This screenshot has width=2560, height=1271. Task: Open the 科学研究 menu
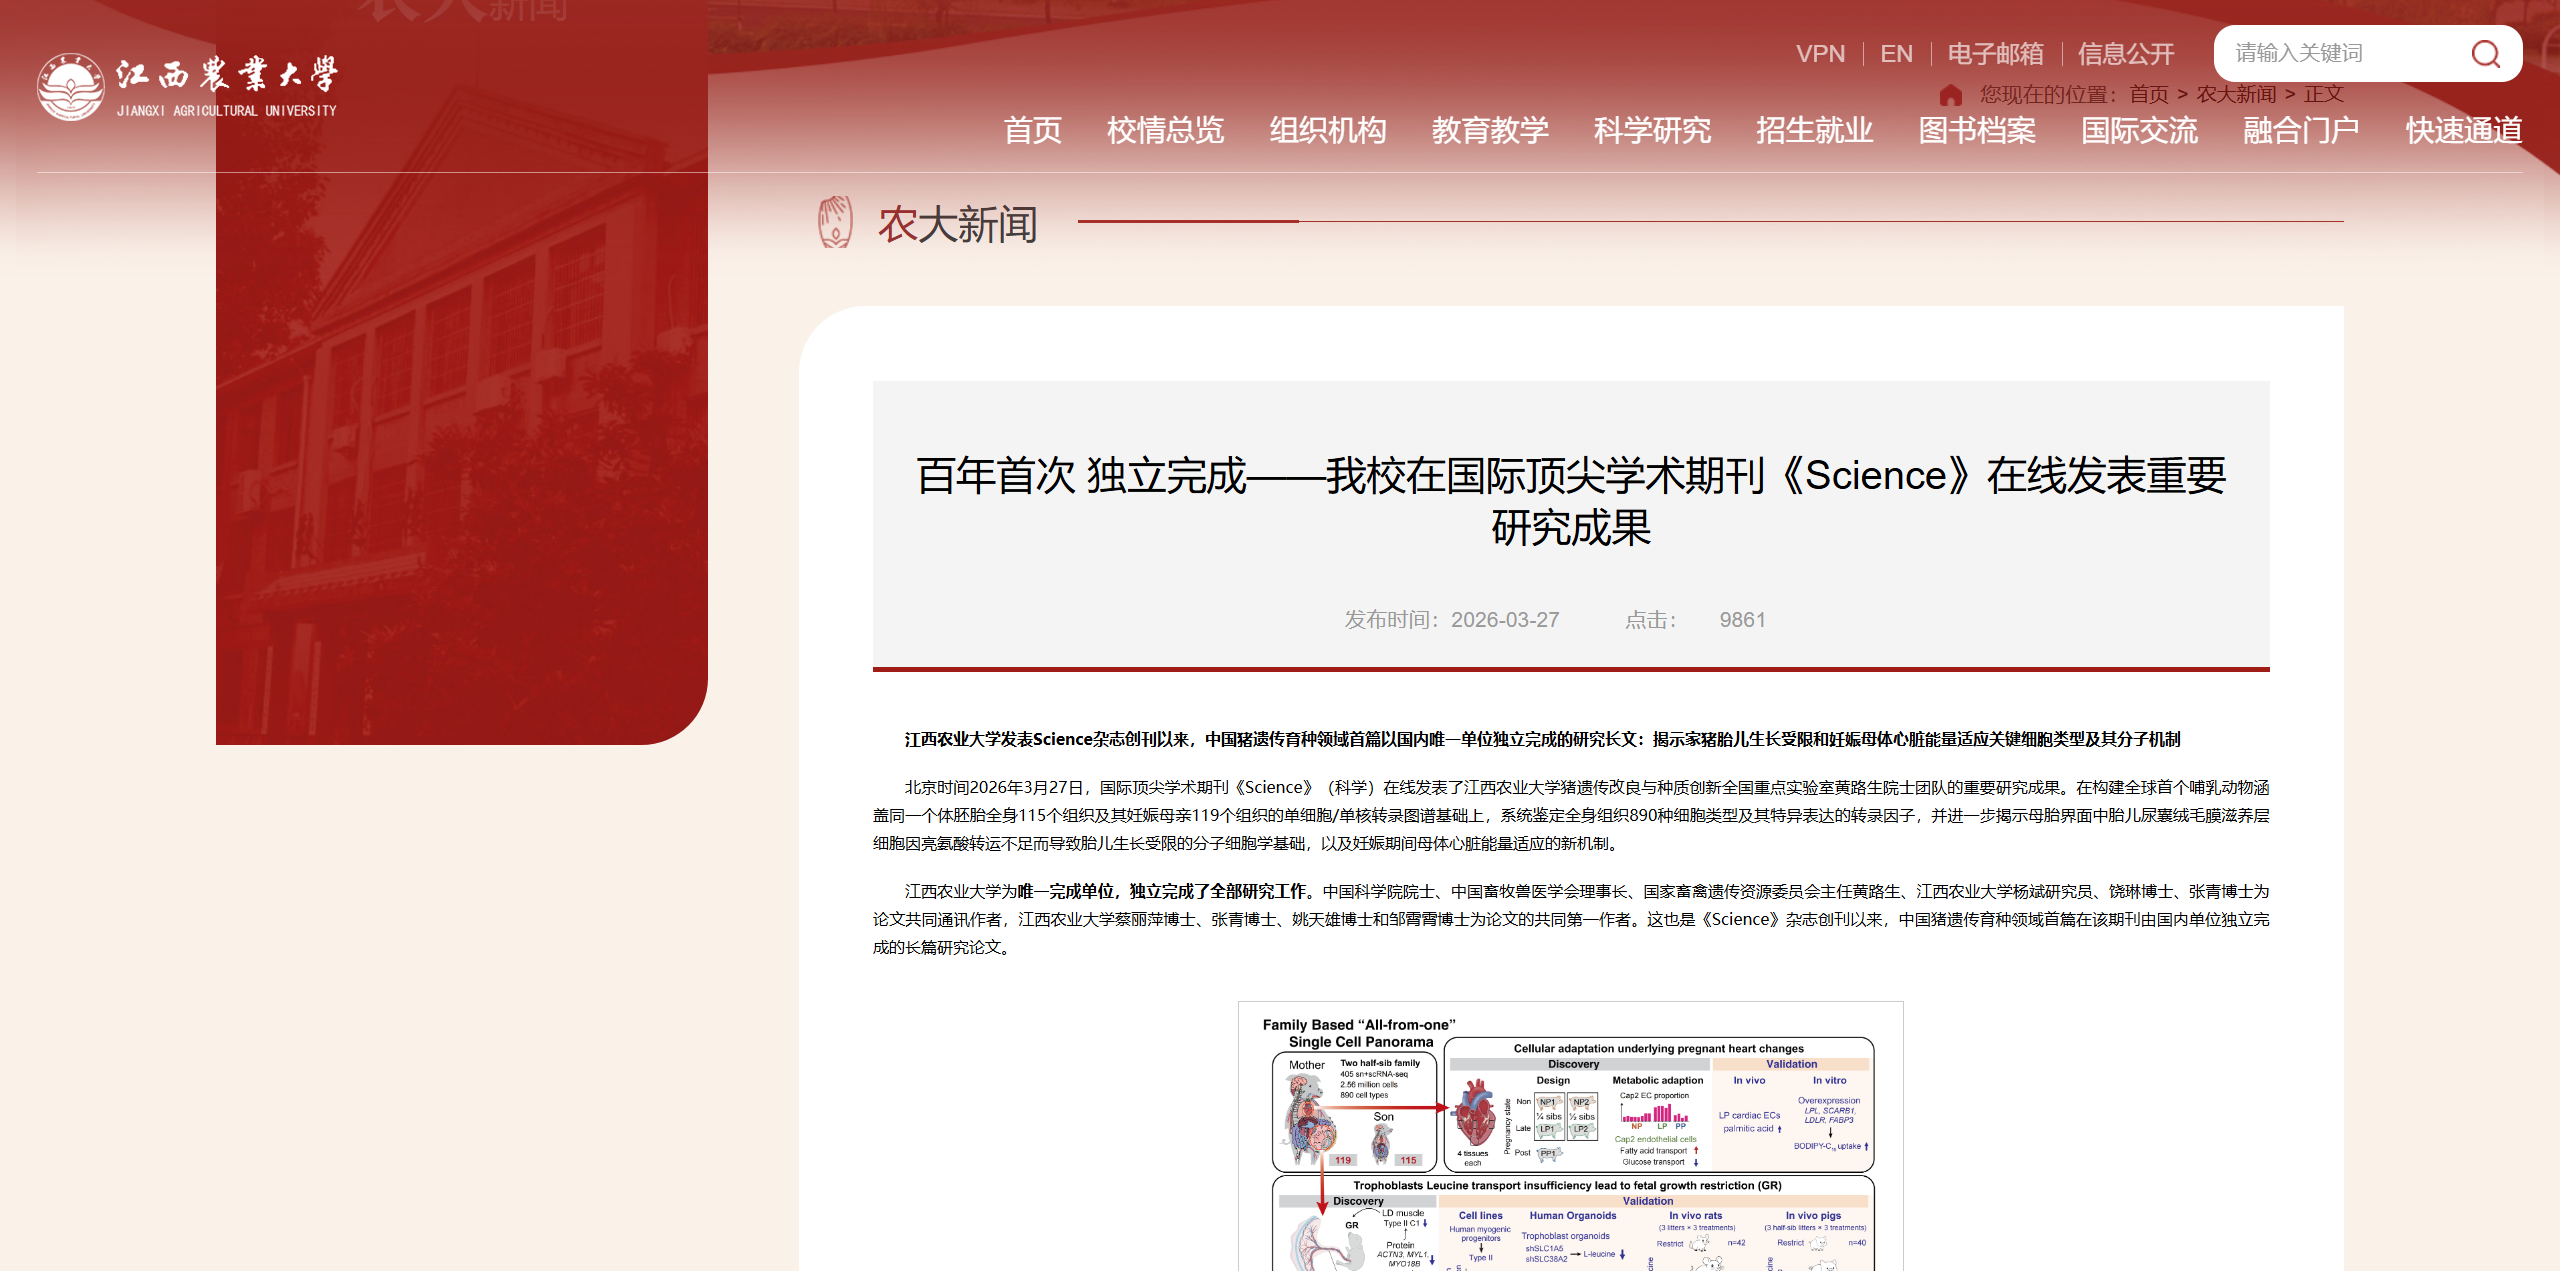point(1652,130)
